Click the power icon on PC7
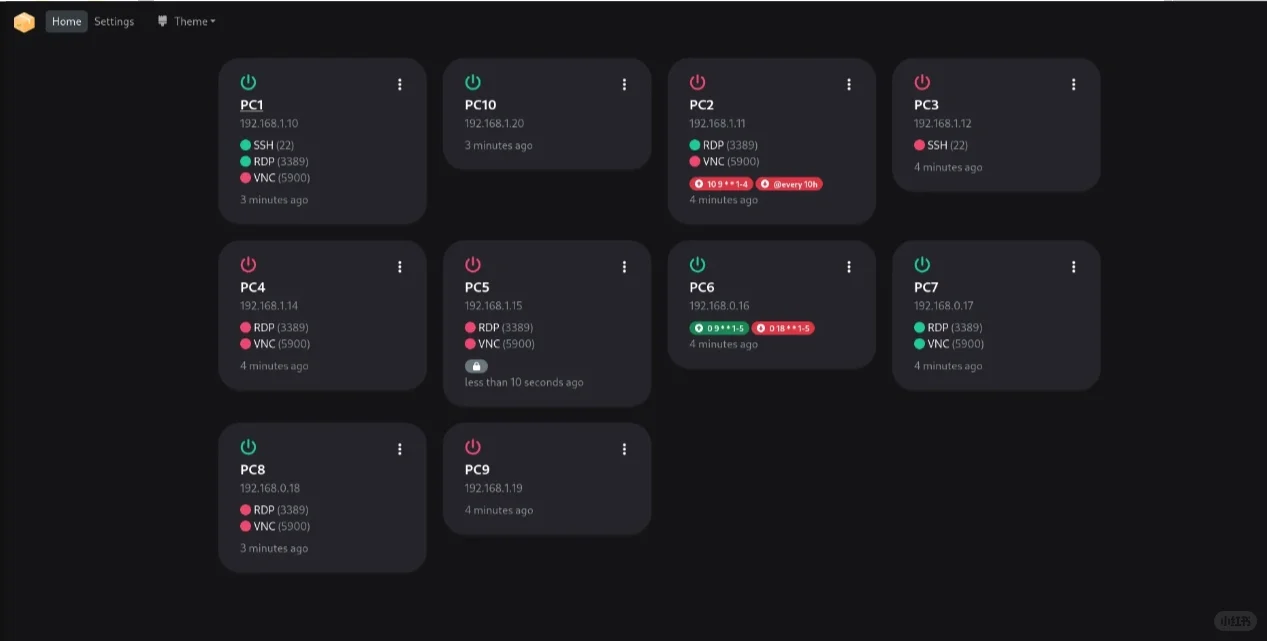Screen dimensions: 1267x641 [922, 265]
